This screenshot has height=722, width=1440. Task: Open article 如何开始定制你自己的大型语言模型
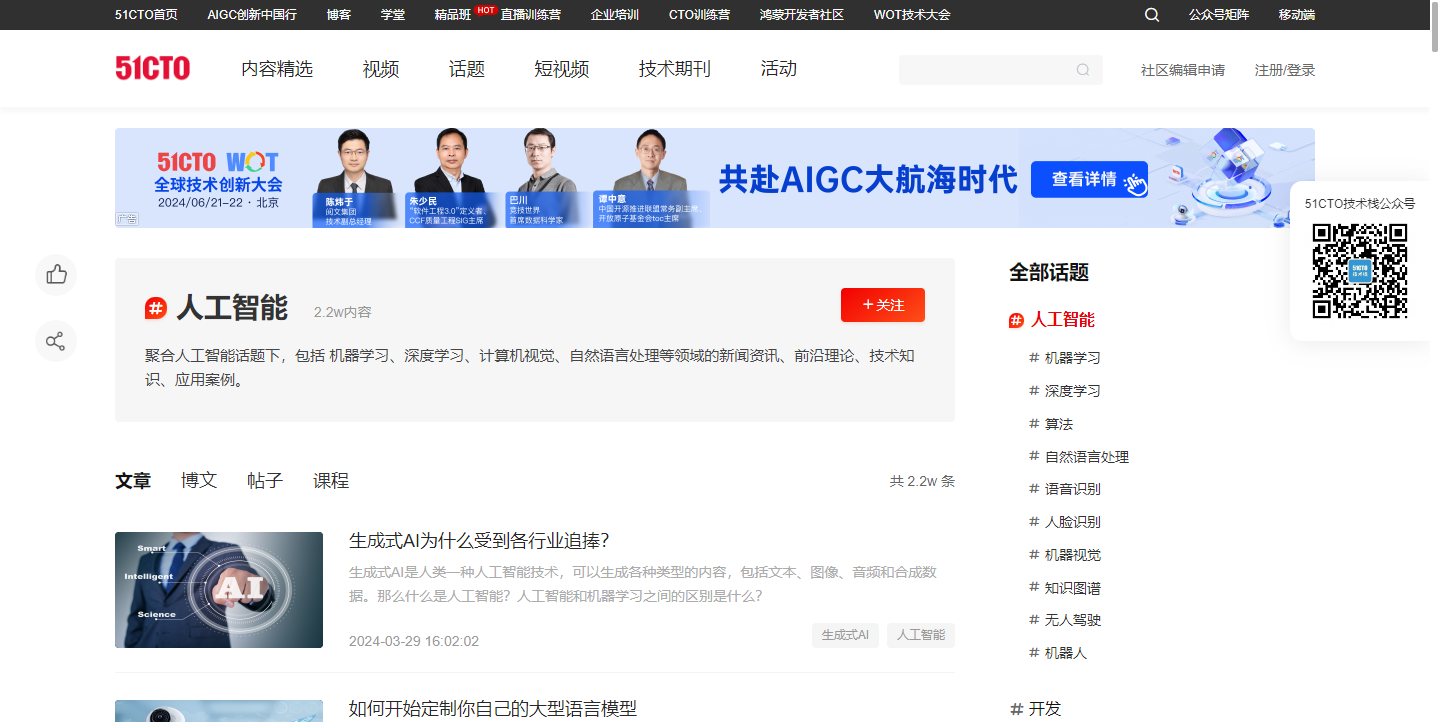tap(493, 709)
